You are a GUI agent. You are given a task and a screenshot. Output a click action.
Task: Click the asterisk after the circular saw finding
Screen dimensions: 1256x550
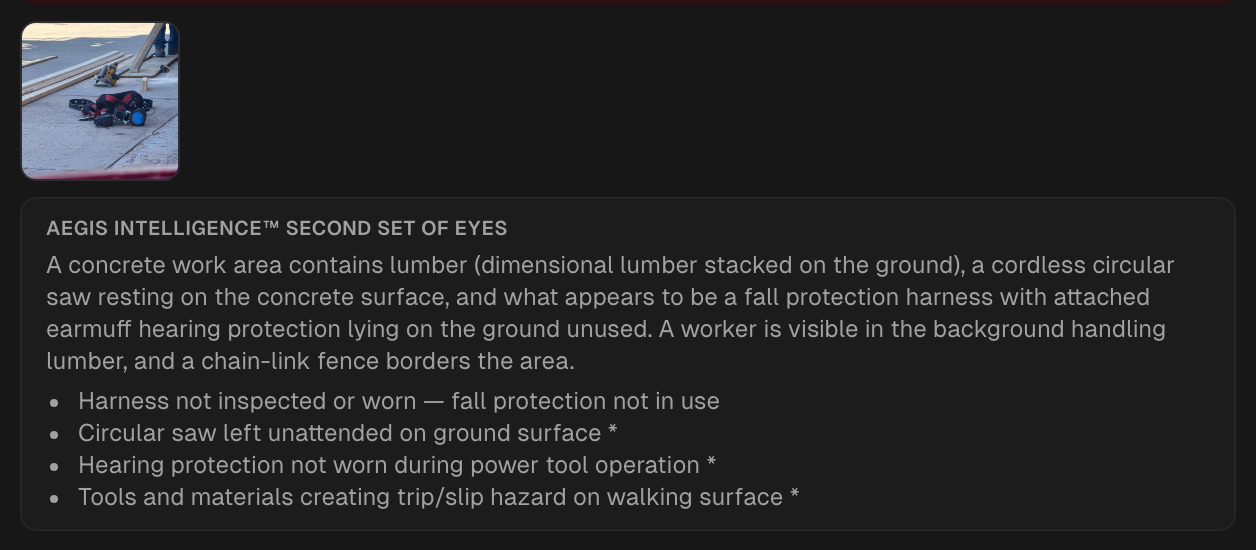pyautogui.click(x=611, y=431)
